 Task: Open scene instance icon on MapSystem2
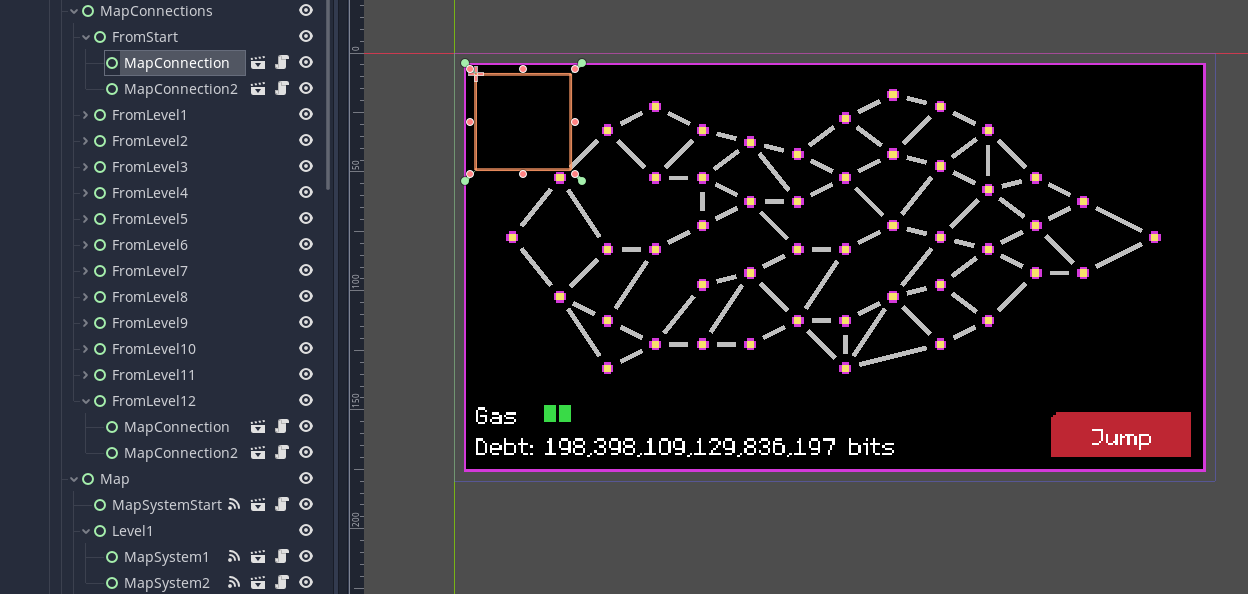click(258, 583)
